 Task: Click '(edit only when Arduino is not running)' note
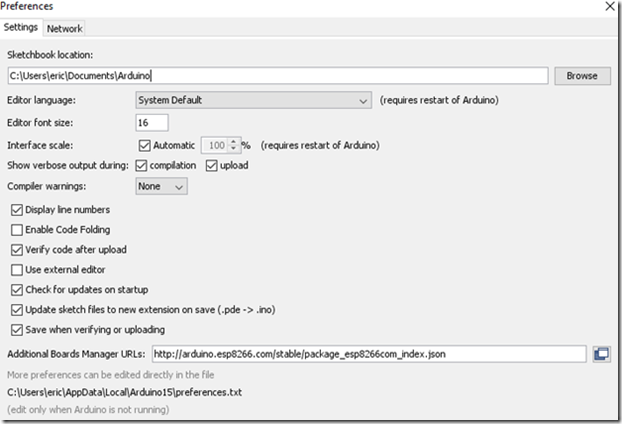88,409
